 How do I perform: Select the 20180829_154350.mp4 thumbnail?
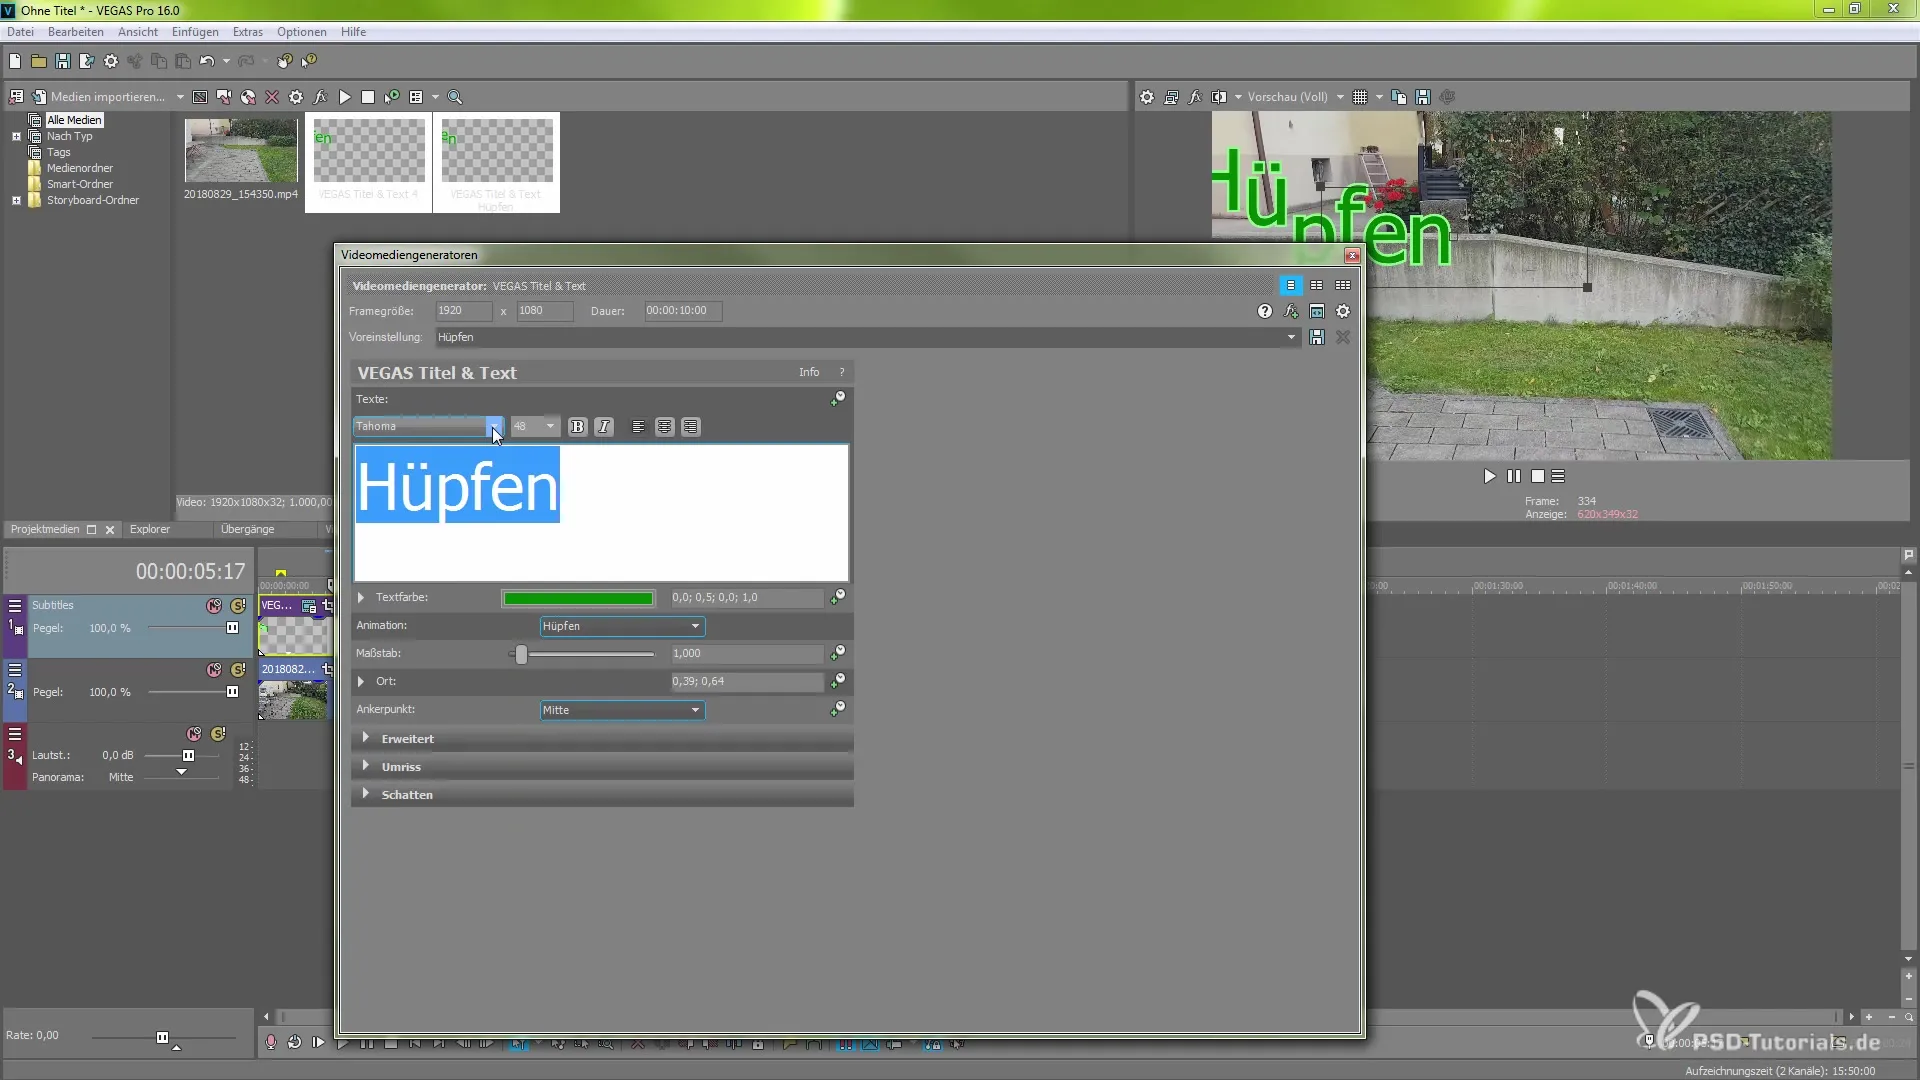point(241,150)
